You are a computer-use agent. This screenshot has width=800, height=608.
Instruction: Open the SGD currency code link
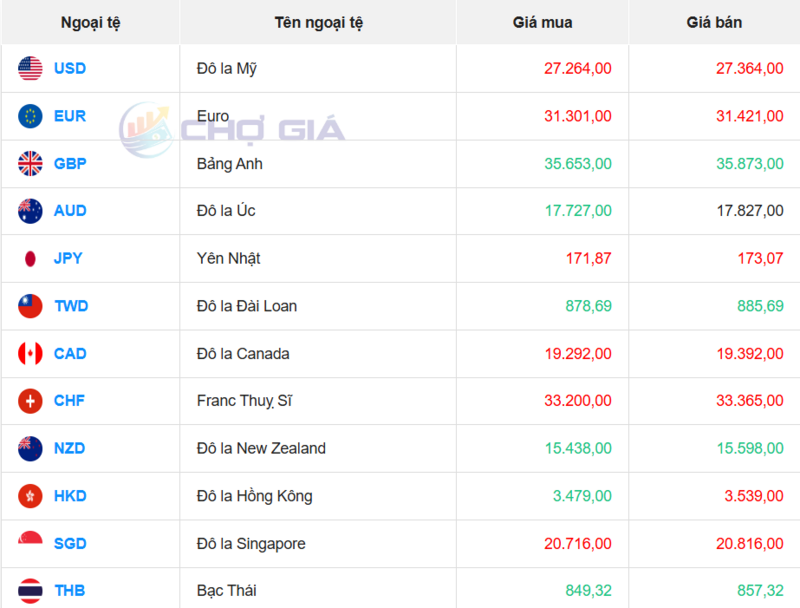[70, 544]
